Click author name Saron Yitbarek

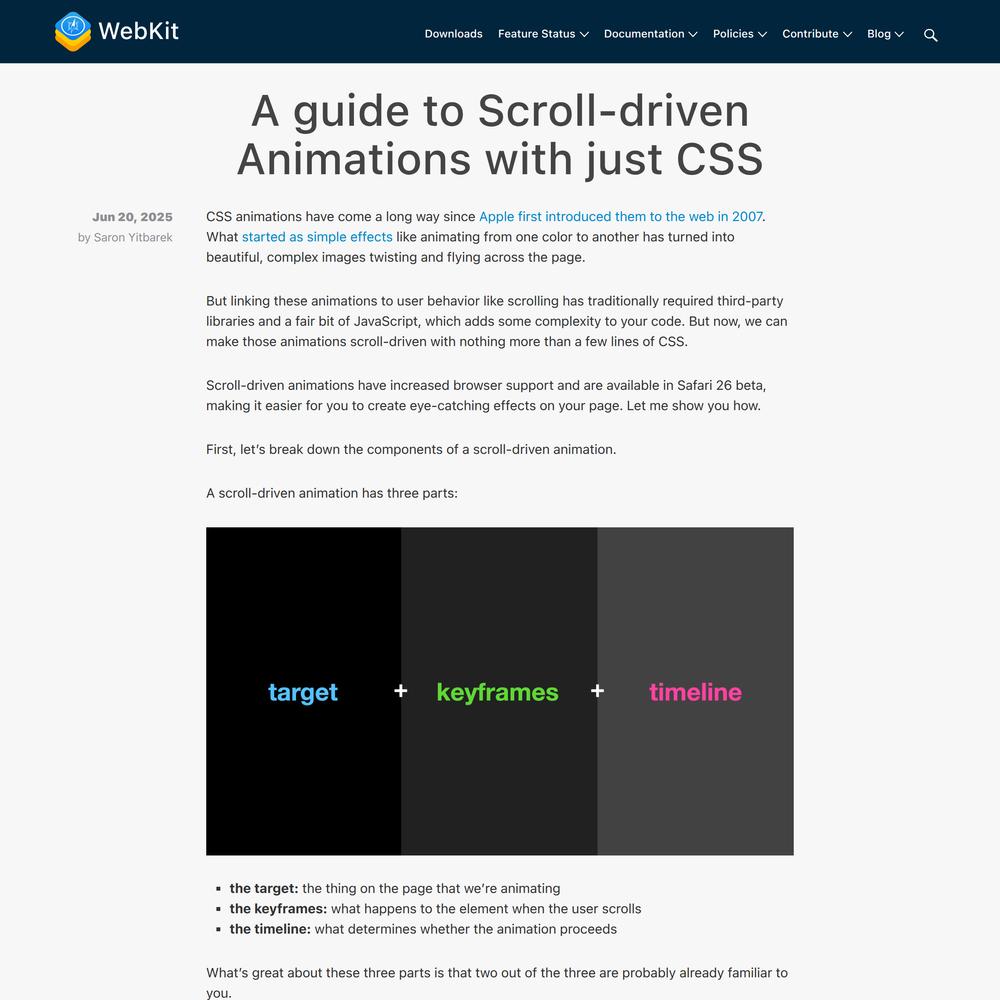point(133,238)
